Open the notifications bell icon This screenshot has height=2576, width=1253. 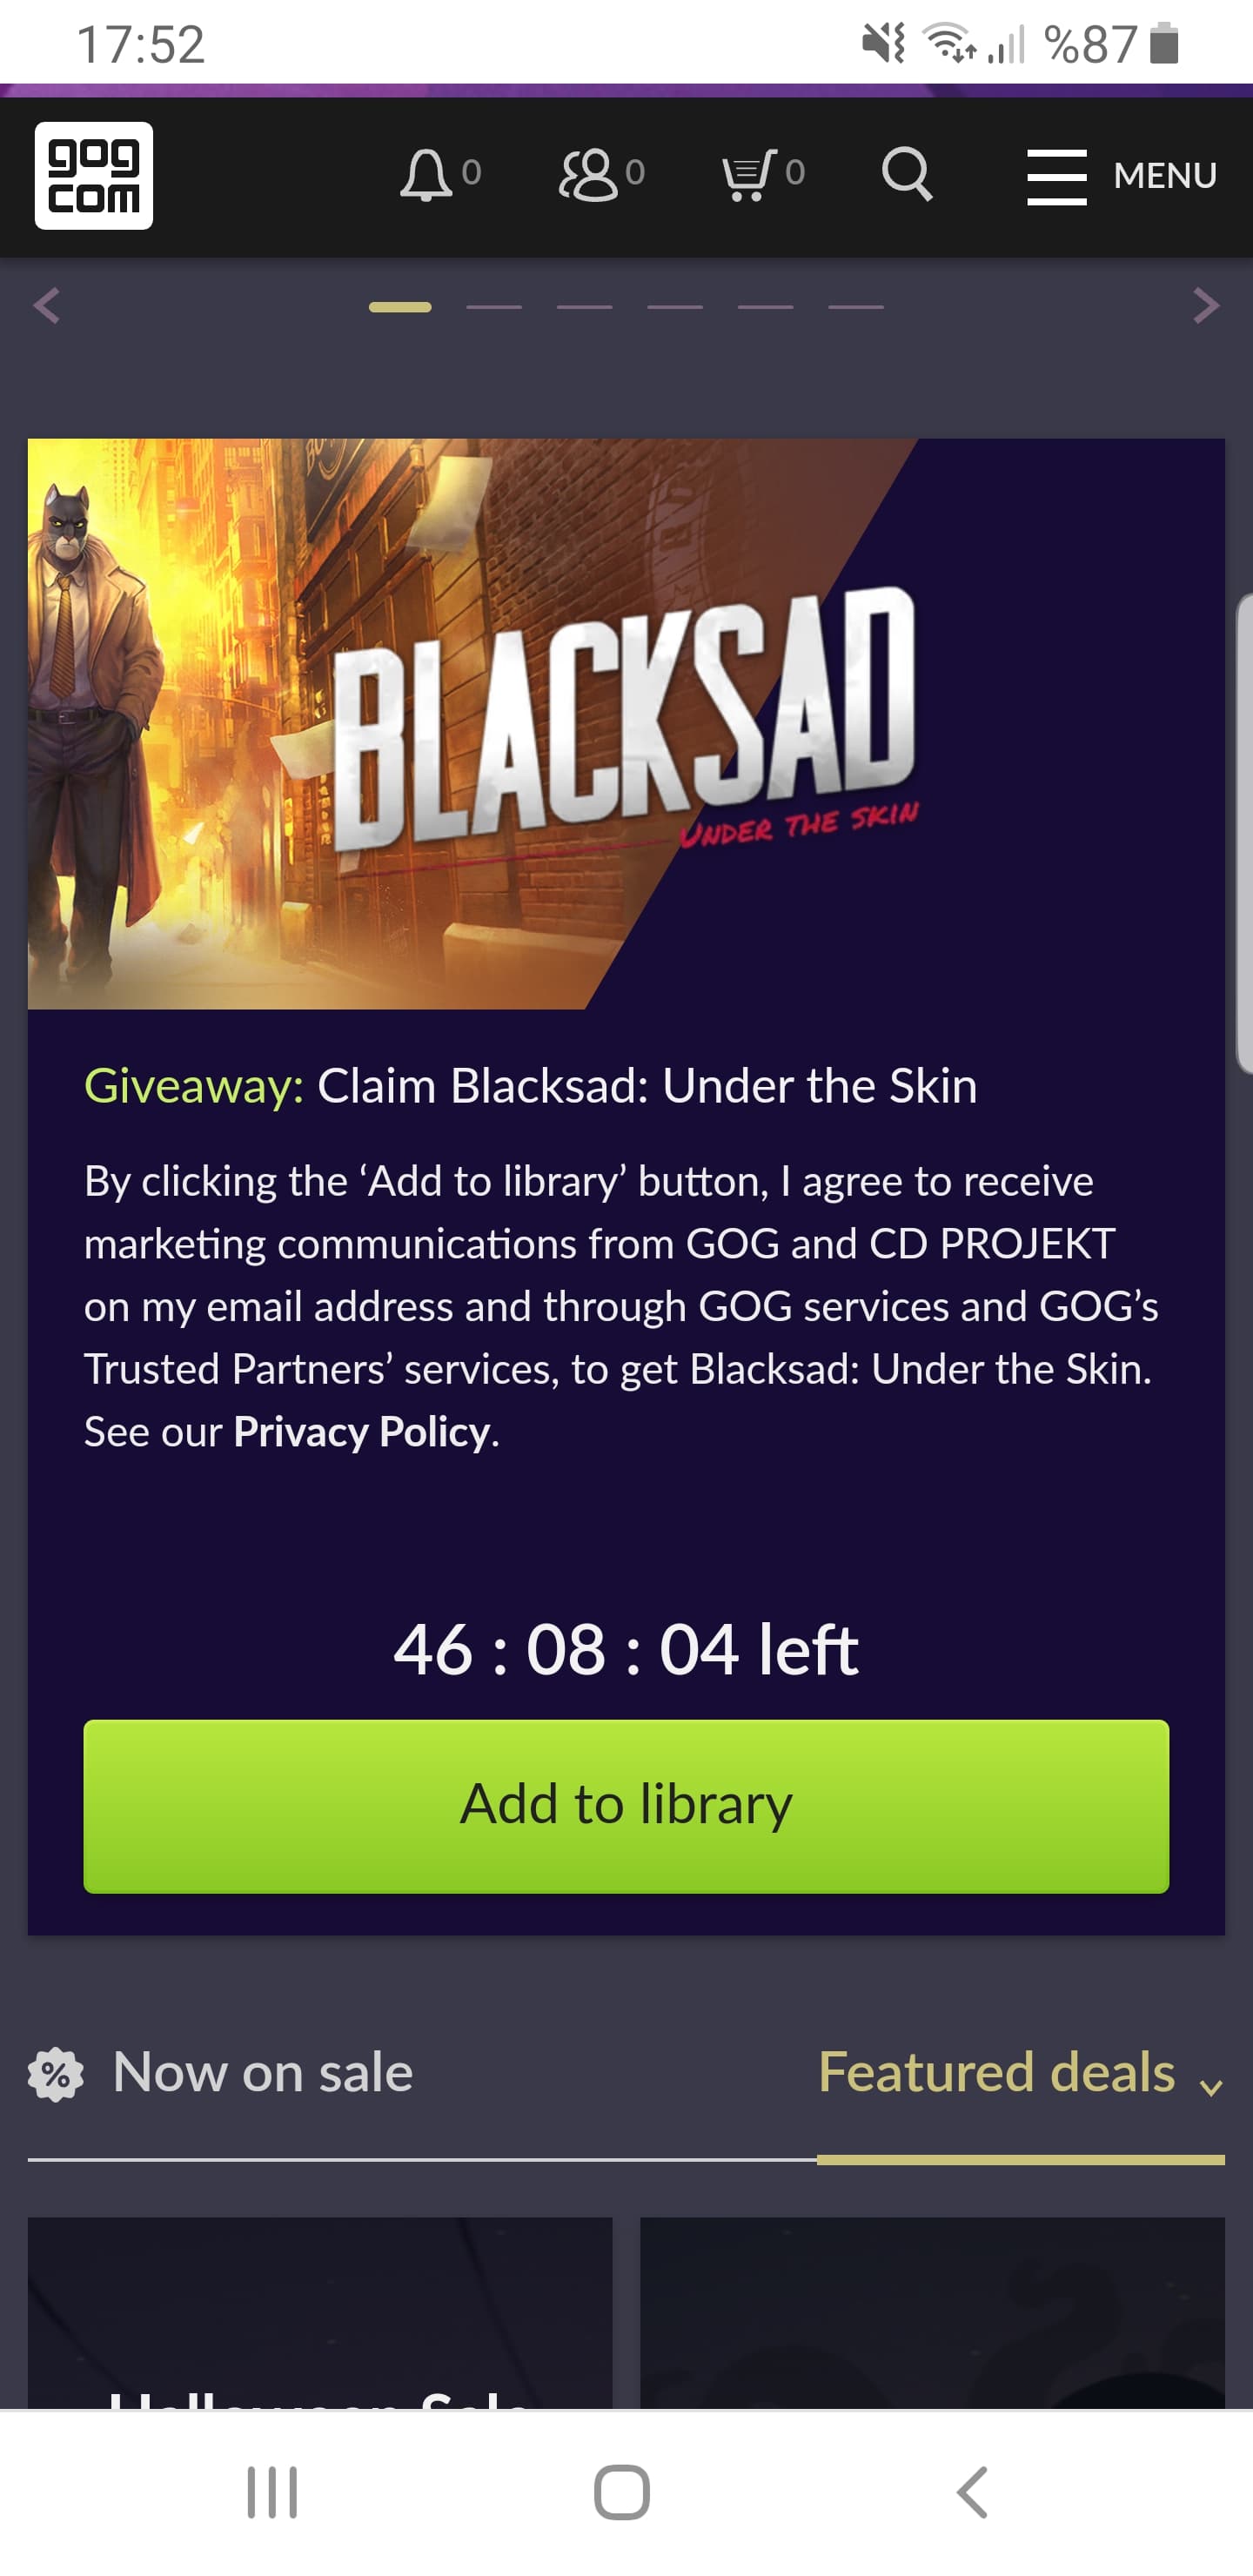click(x=427, y=176)
